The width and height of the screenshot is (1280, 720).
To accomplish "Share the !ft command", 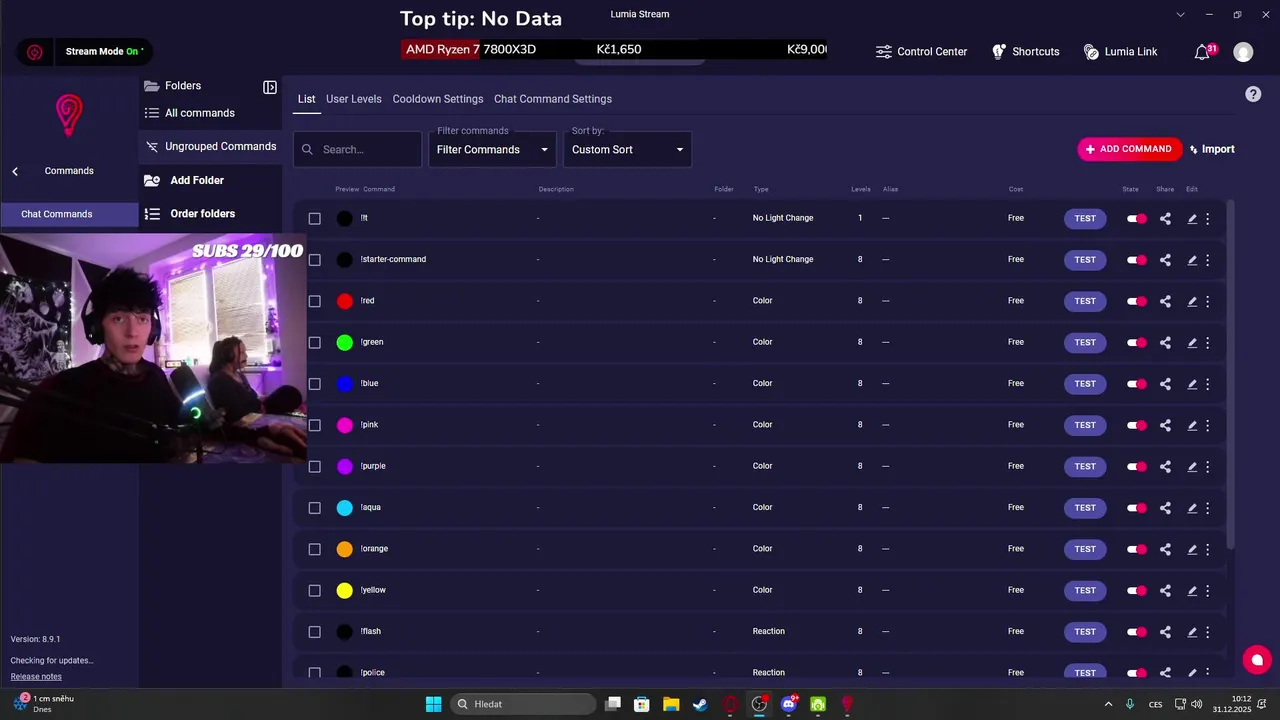I will tap(1165, 218).
